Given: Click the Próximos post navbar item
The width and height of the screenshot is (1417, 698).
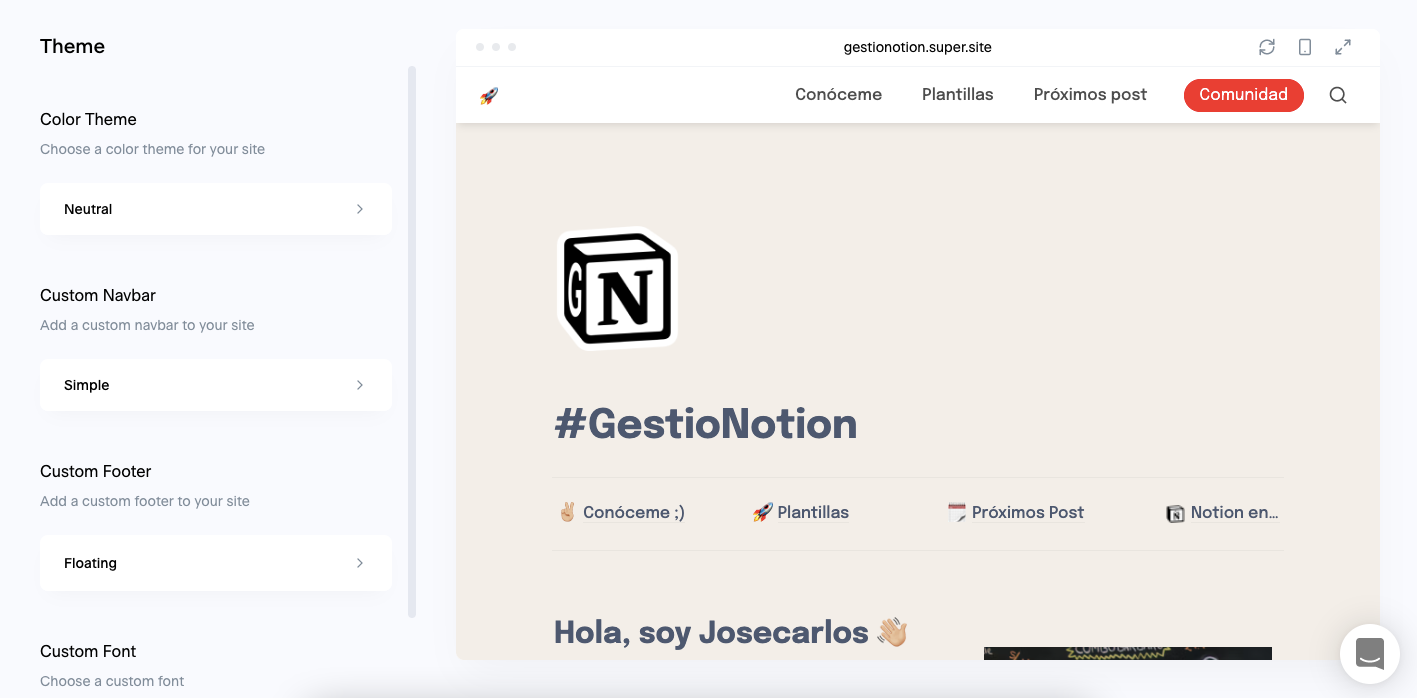Looking at the screenshot, I should 1090,95.
